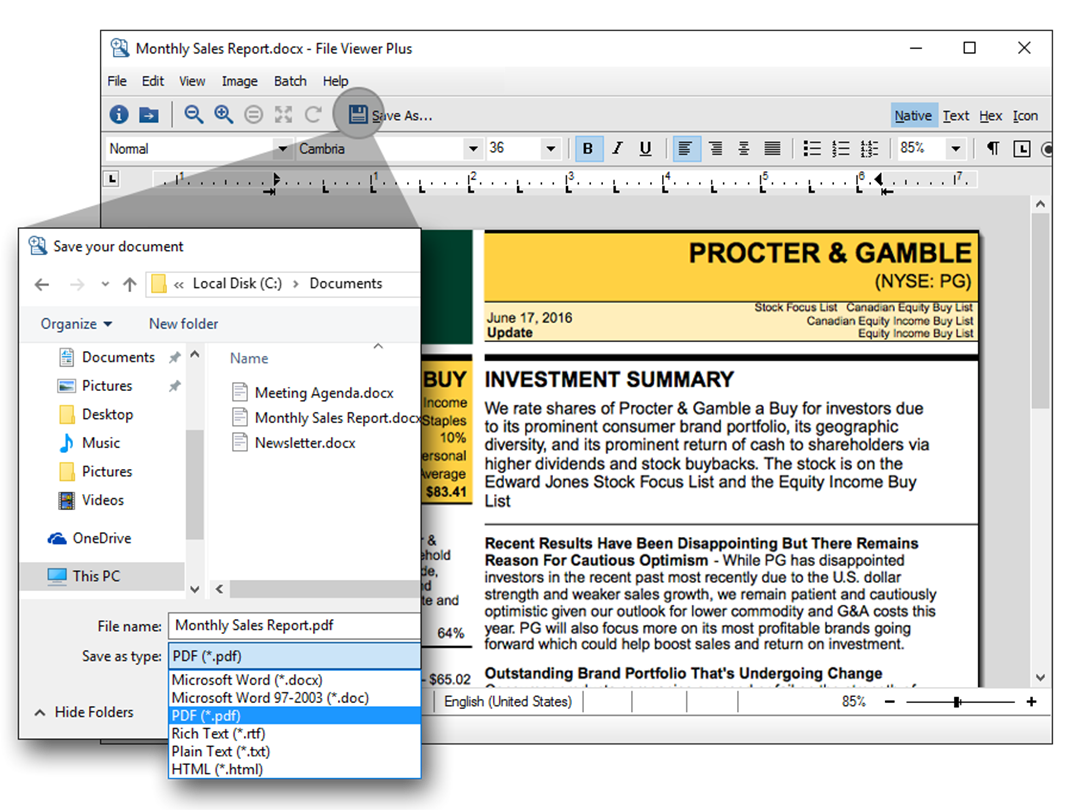1082x810 pixels.
Task: Click the Save as type combo box
Action: tap(295, 656)
